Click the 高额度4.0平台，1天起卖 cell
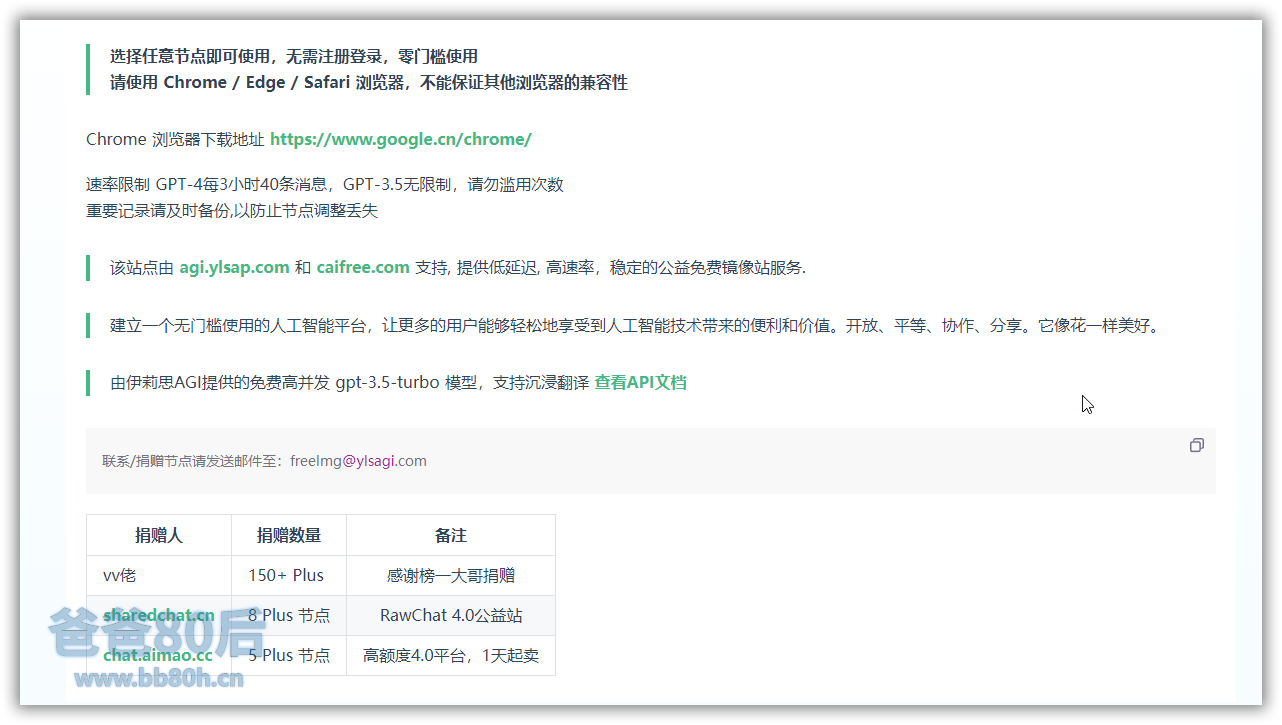 451,655
